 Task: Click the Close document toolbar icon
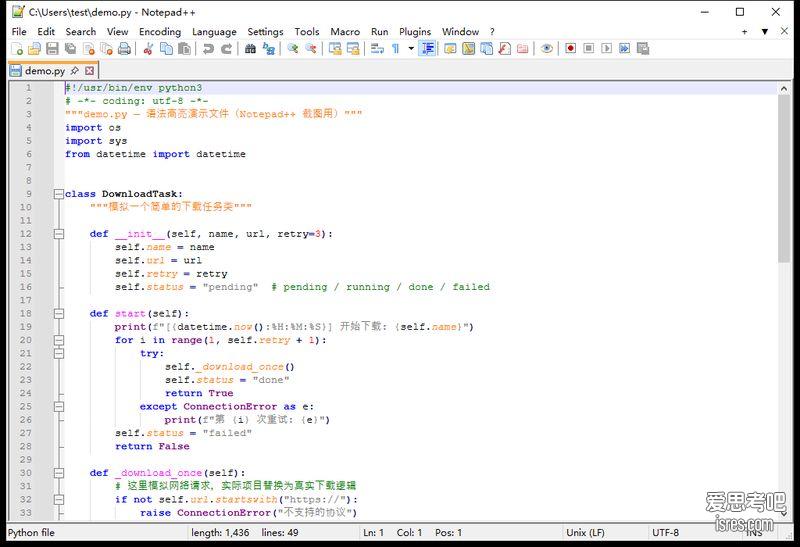point(89,48)
